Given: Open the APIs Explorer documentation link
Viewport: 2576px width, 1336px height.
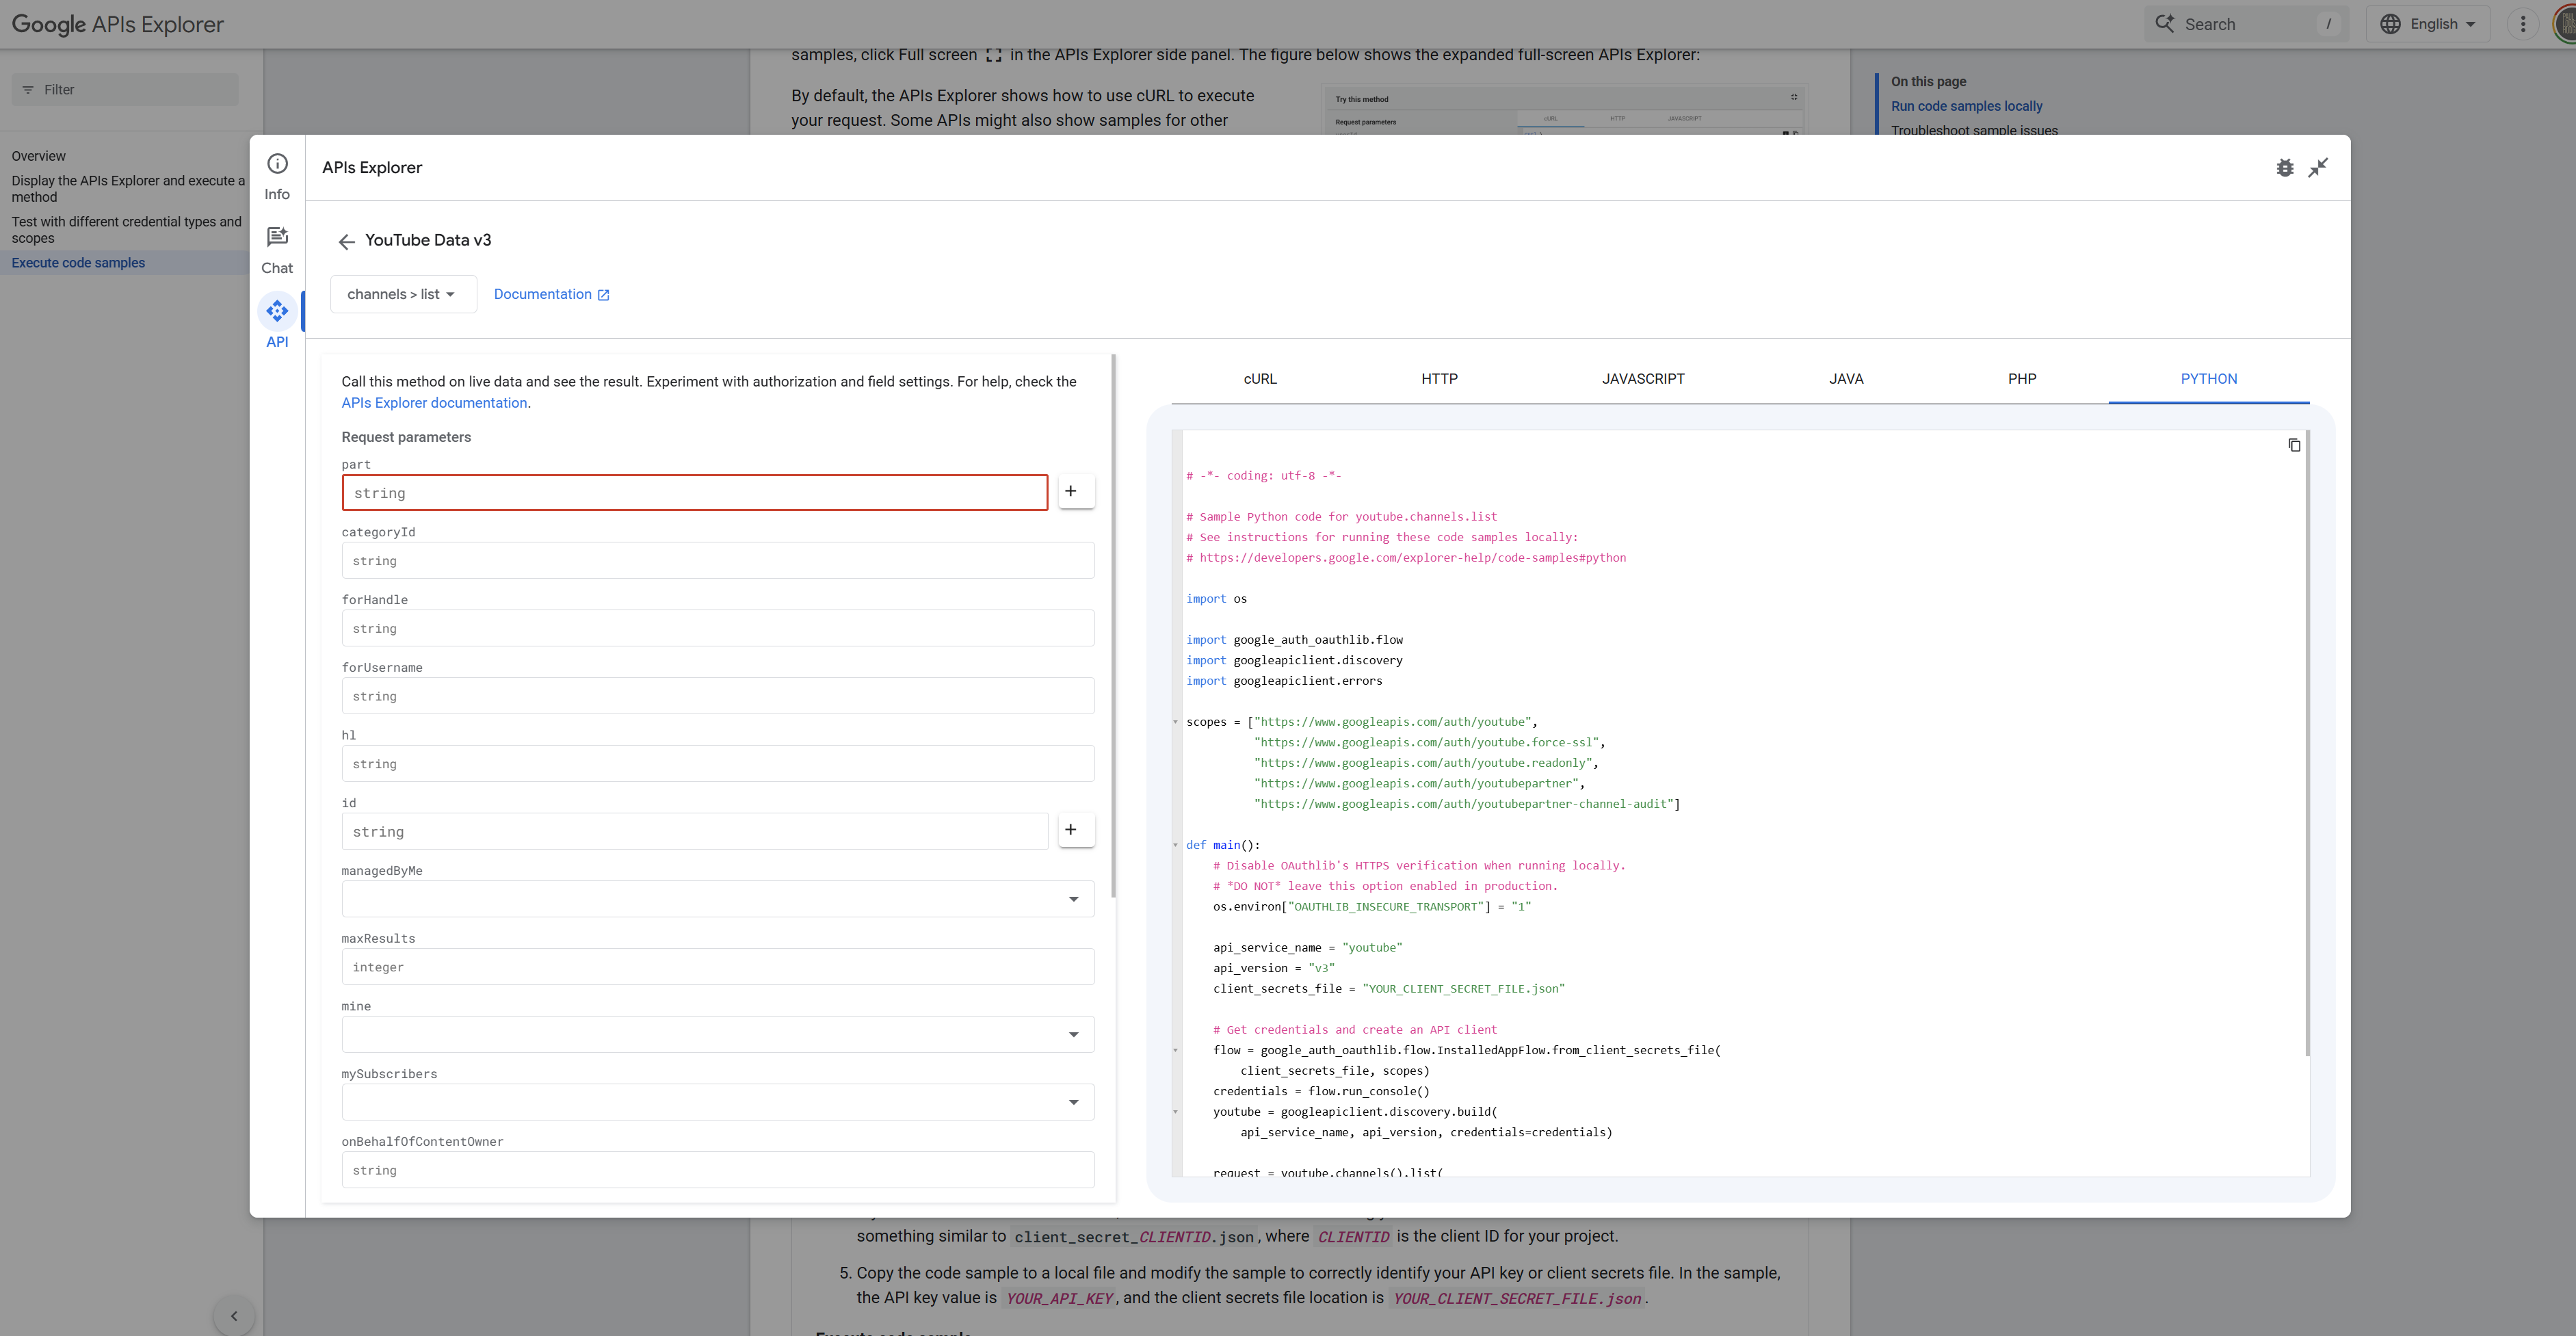Looking at the screenshot, I should (434, 403).
